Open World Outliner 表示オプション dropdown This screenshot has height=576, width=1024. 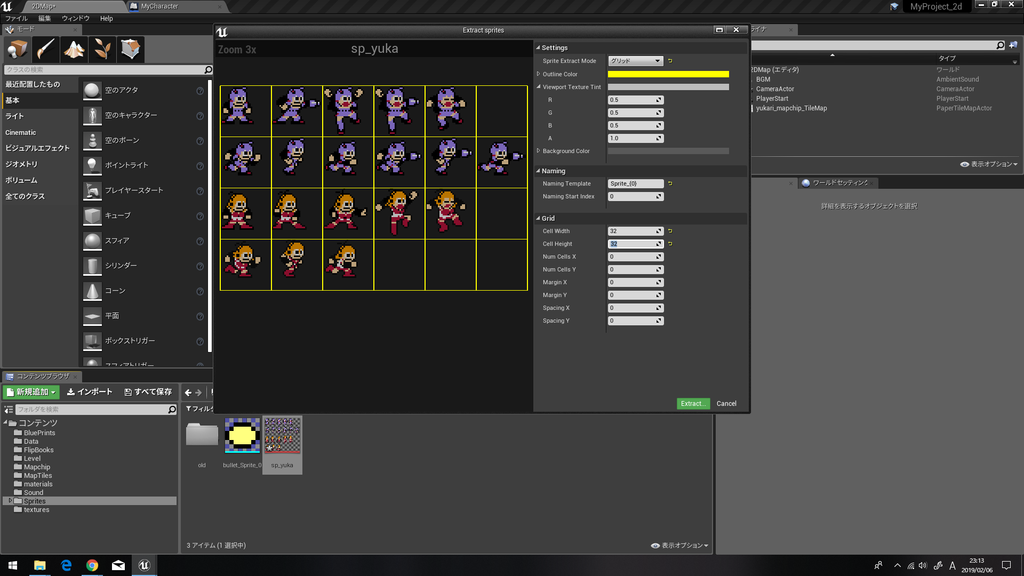pyautogui.click(x=989, y=164)
